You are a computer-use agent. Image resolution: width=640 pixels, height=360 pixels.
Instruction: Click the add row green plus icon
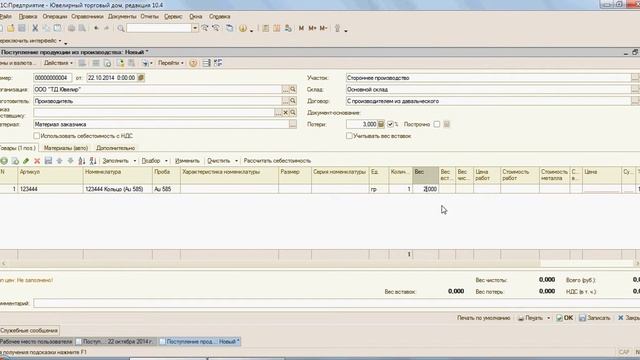(4, 161)
